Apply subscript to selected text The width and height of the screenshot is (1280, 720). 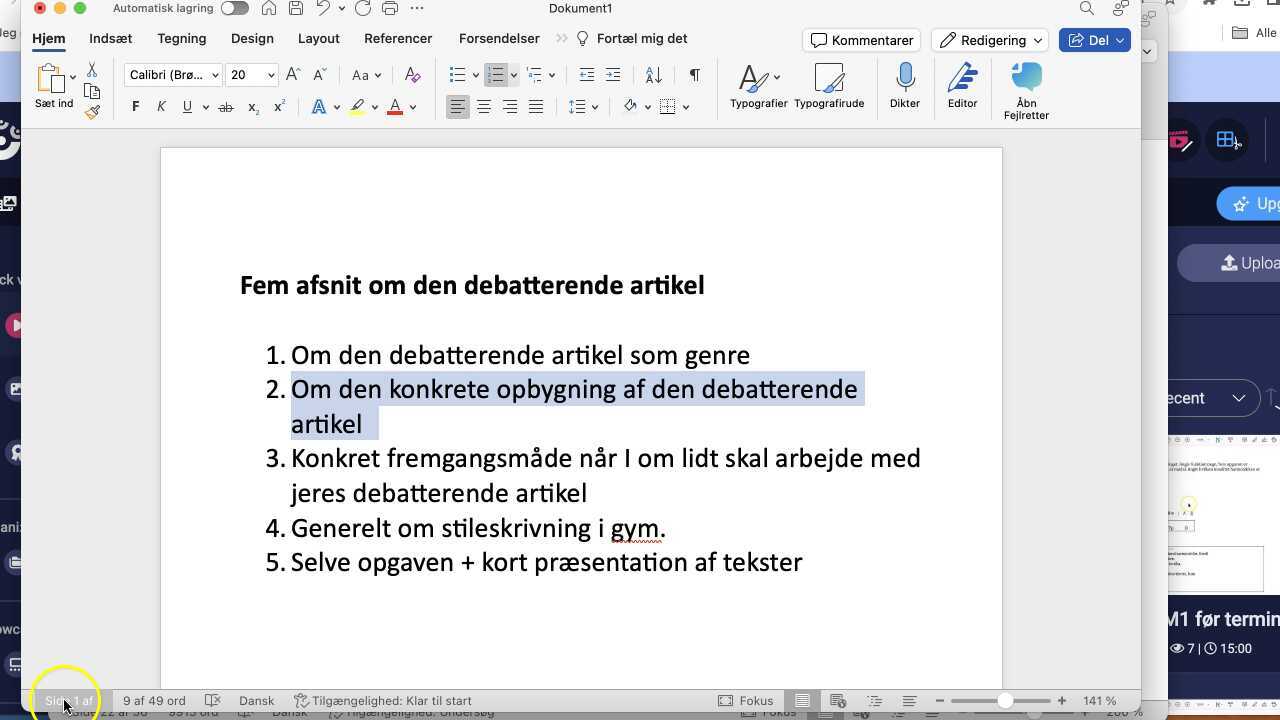click(252, 106)
